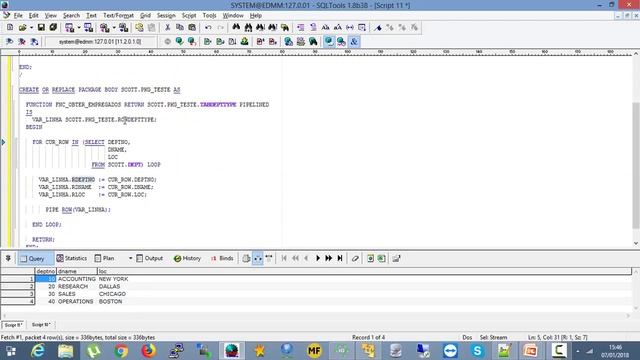This screenshot has height=360, width=640.
Task: Open Internet Explorer from taskbar
Action: click(38, 351)
